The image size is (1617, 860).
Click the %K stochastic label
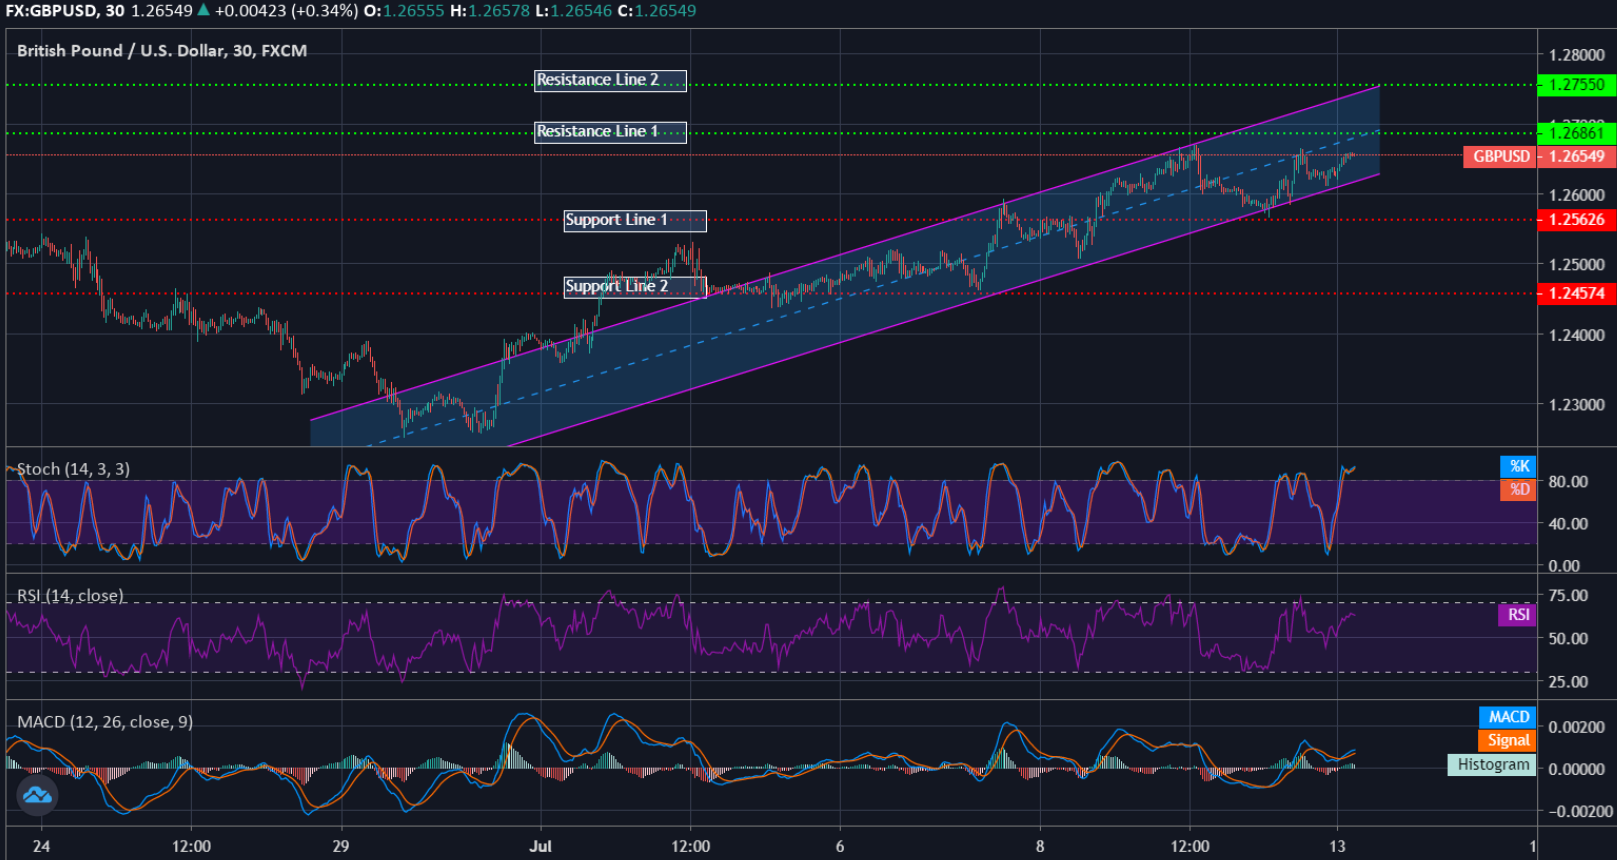click(1518, 466)
